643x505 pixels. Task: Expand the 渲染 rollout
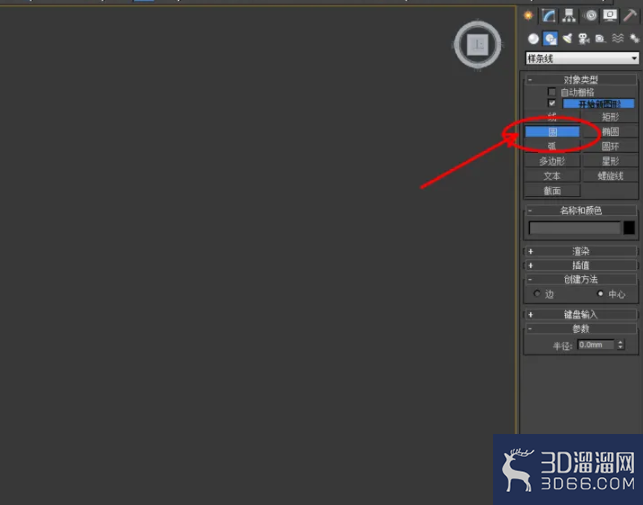click(x=581, y=251)
